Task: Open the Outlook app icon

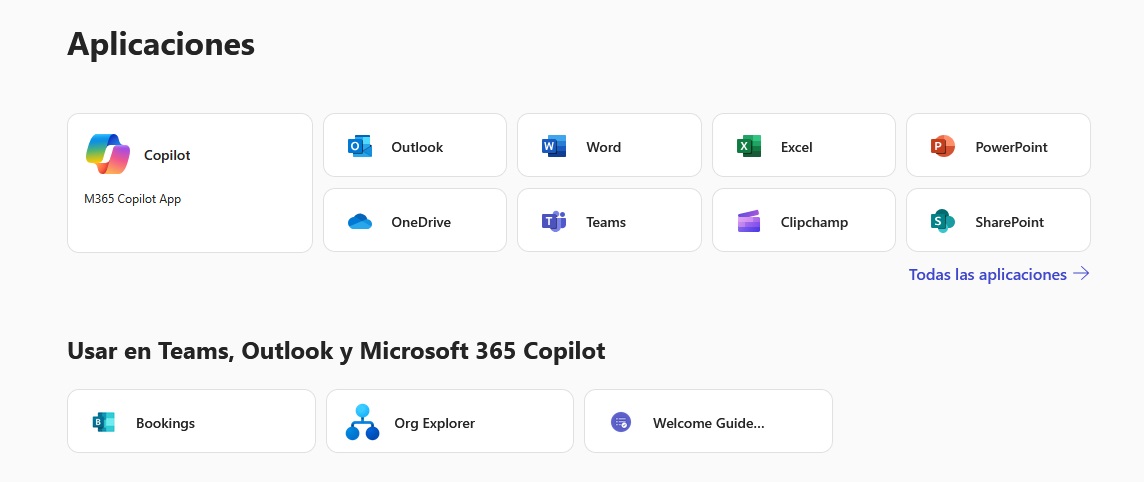Action: (359, 146)
